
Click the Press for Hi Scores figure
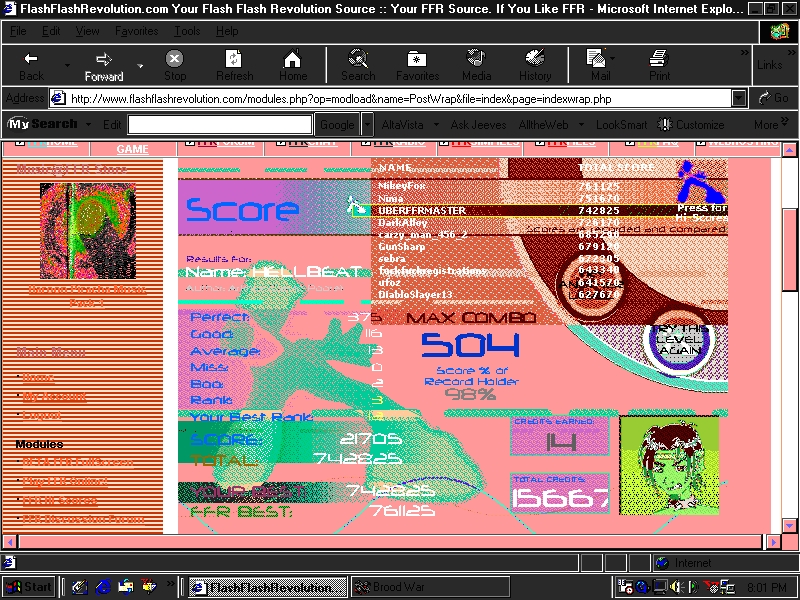(702, 191)
